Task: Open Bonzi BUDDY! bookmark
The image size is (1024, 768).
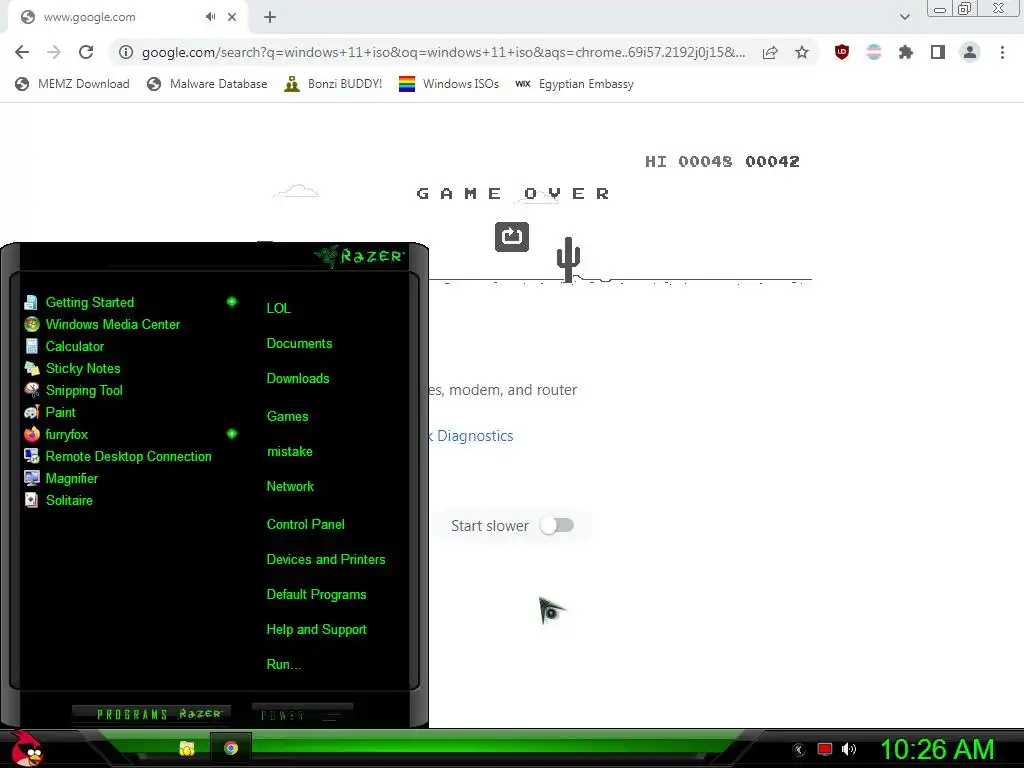Action: click(333, 84)
